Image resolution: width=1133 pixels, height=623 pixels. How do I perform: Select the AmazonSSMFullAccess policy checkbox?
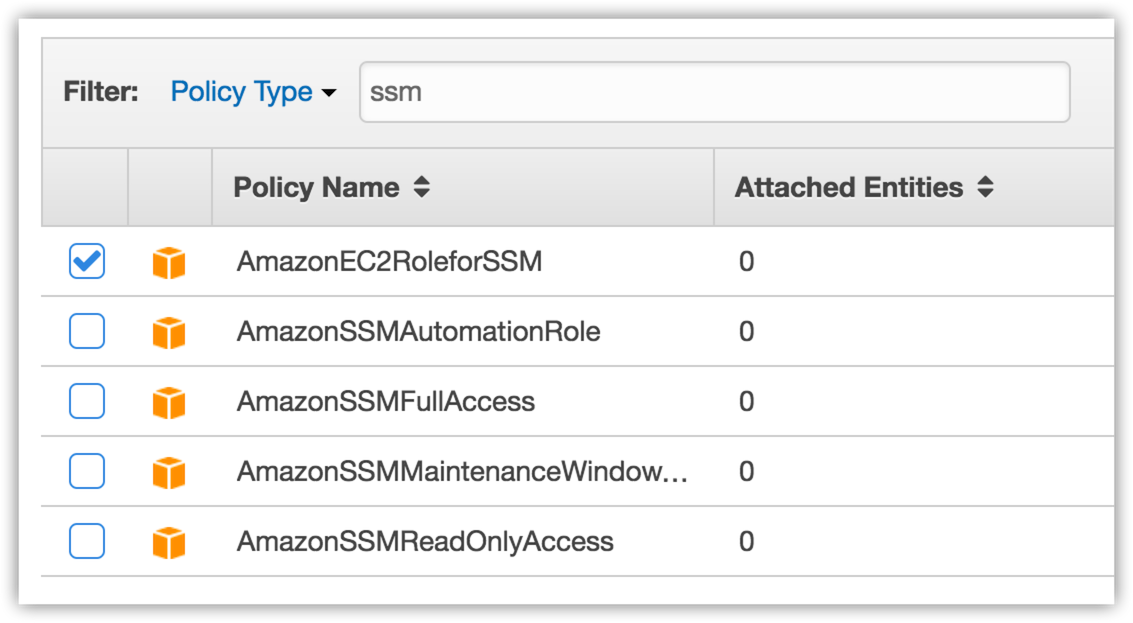[87, 401]
